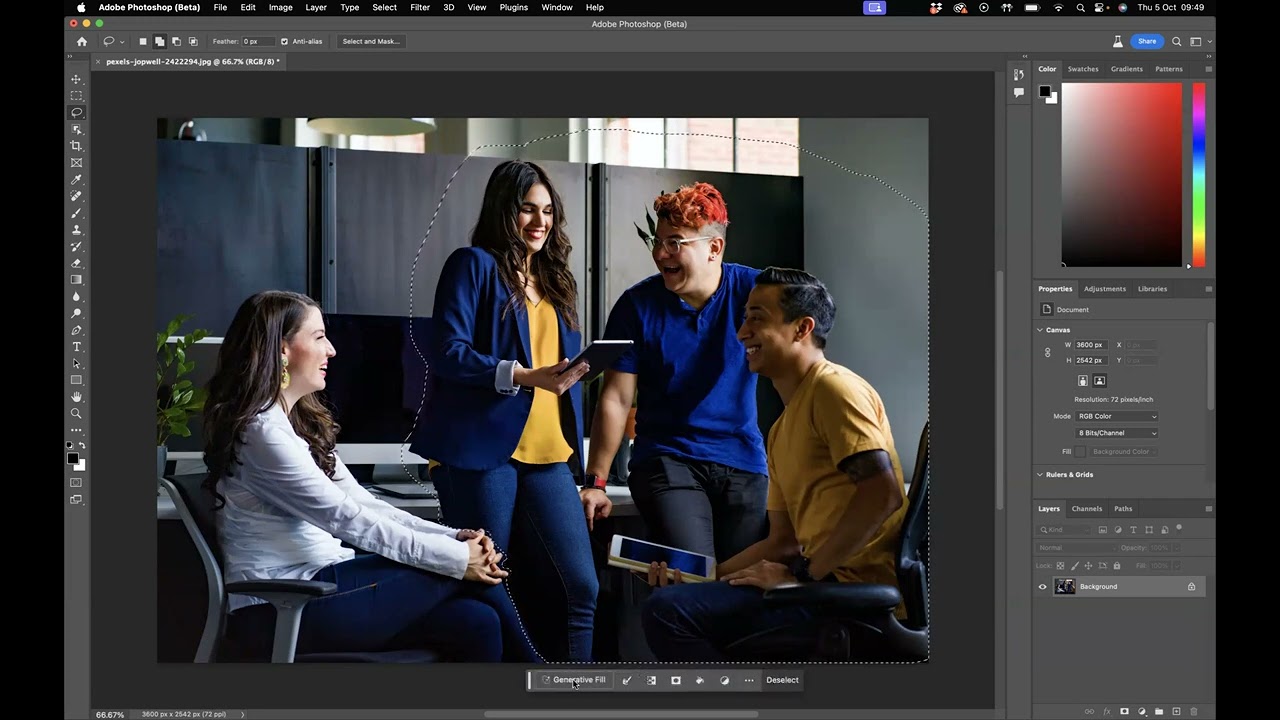Switch to the Adjustments tab
1280x720 pixels.
(x=1105, y=289)
